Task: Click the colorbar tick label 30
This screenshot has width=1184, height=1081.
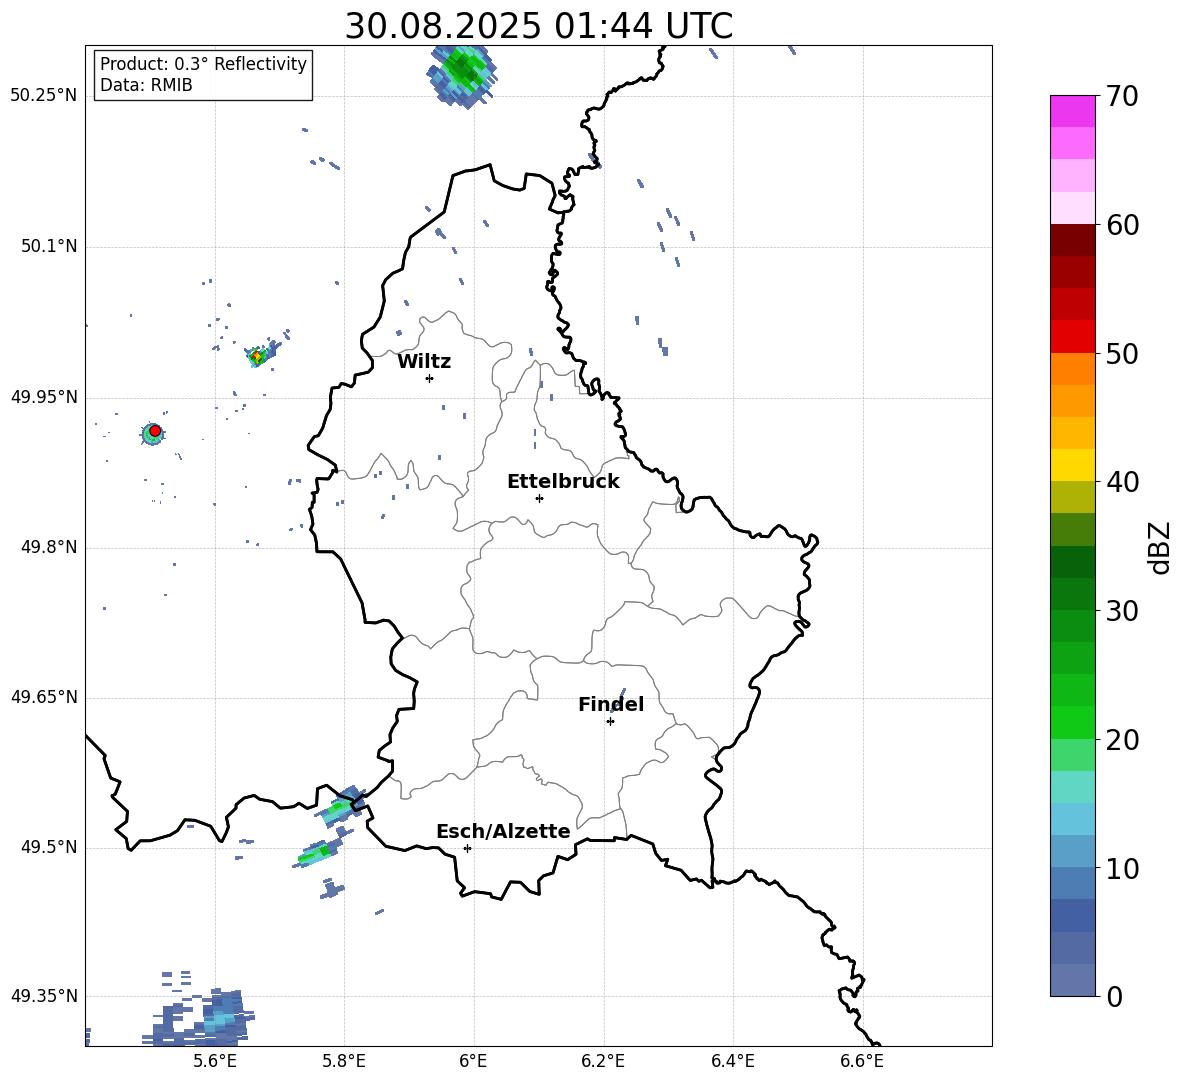Action: (1122, 611)
